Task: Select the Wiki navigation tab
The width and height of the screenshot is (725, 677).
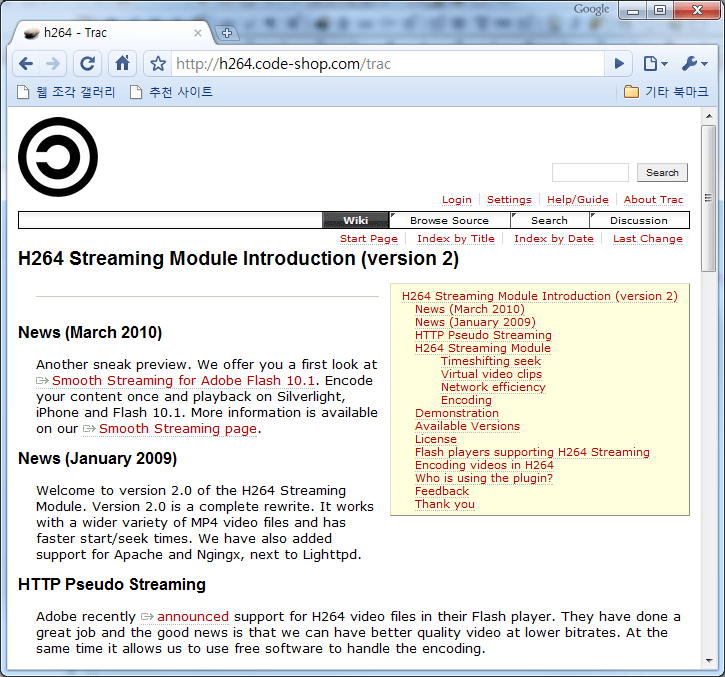Action: click(x=356, y=220)
